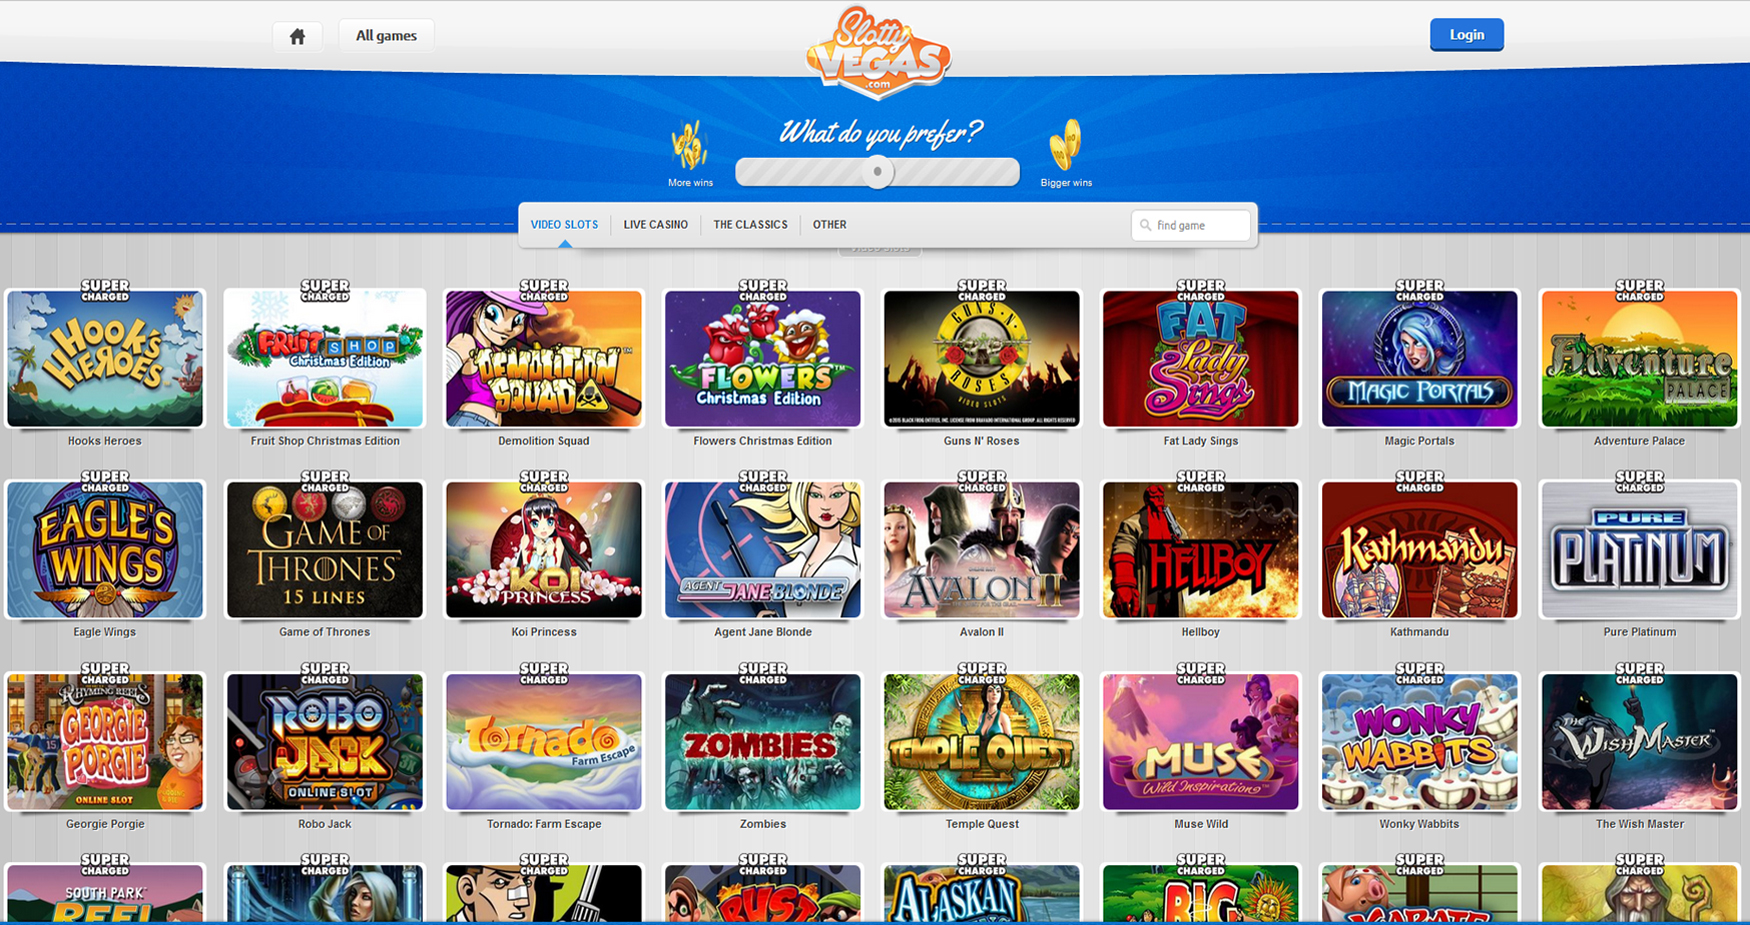
Task: Click the More wins coins icon
Action: tap(689, 146)
